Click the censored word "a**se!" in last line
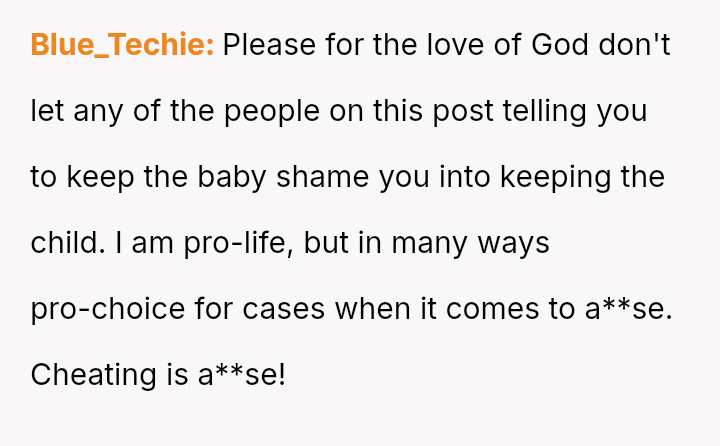The image size is (720, 446). click(x=242, y=375)
